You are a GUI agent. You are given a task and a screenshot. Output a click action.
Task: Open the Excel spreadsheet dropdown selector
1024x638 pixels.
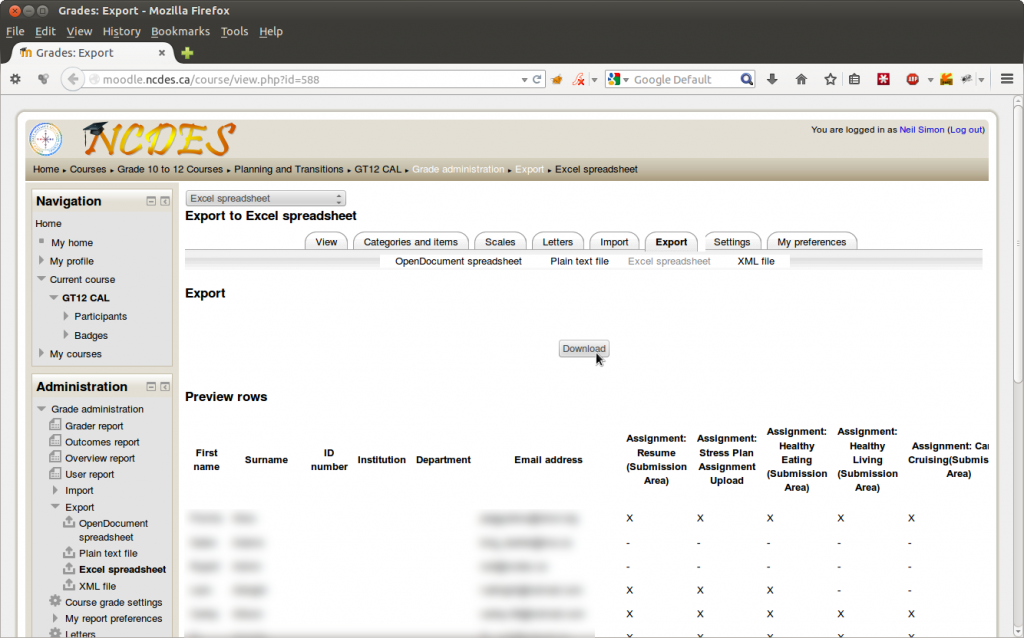click(265, 199)
